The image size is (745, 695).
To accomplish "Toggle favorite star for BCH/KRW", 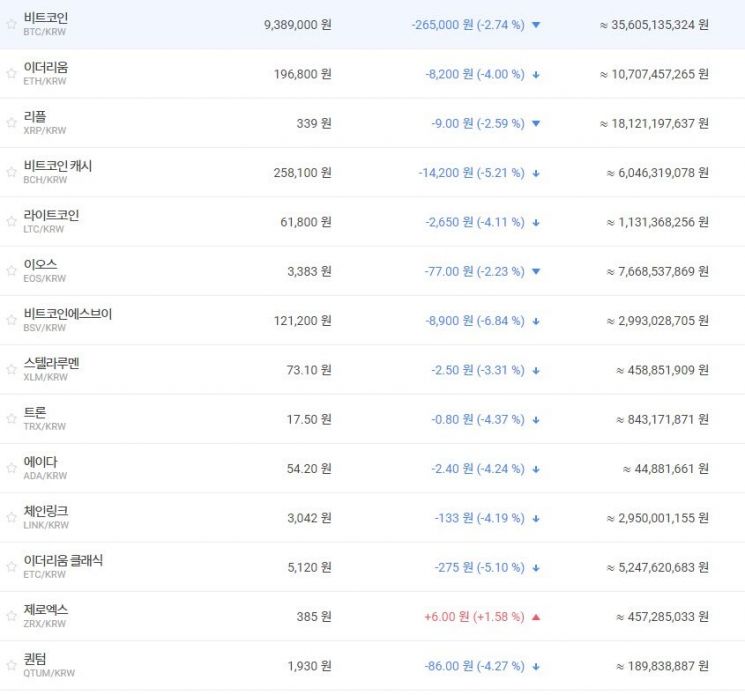I will 11,172.
